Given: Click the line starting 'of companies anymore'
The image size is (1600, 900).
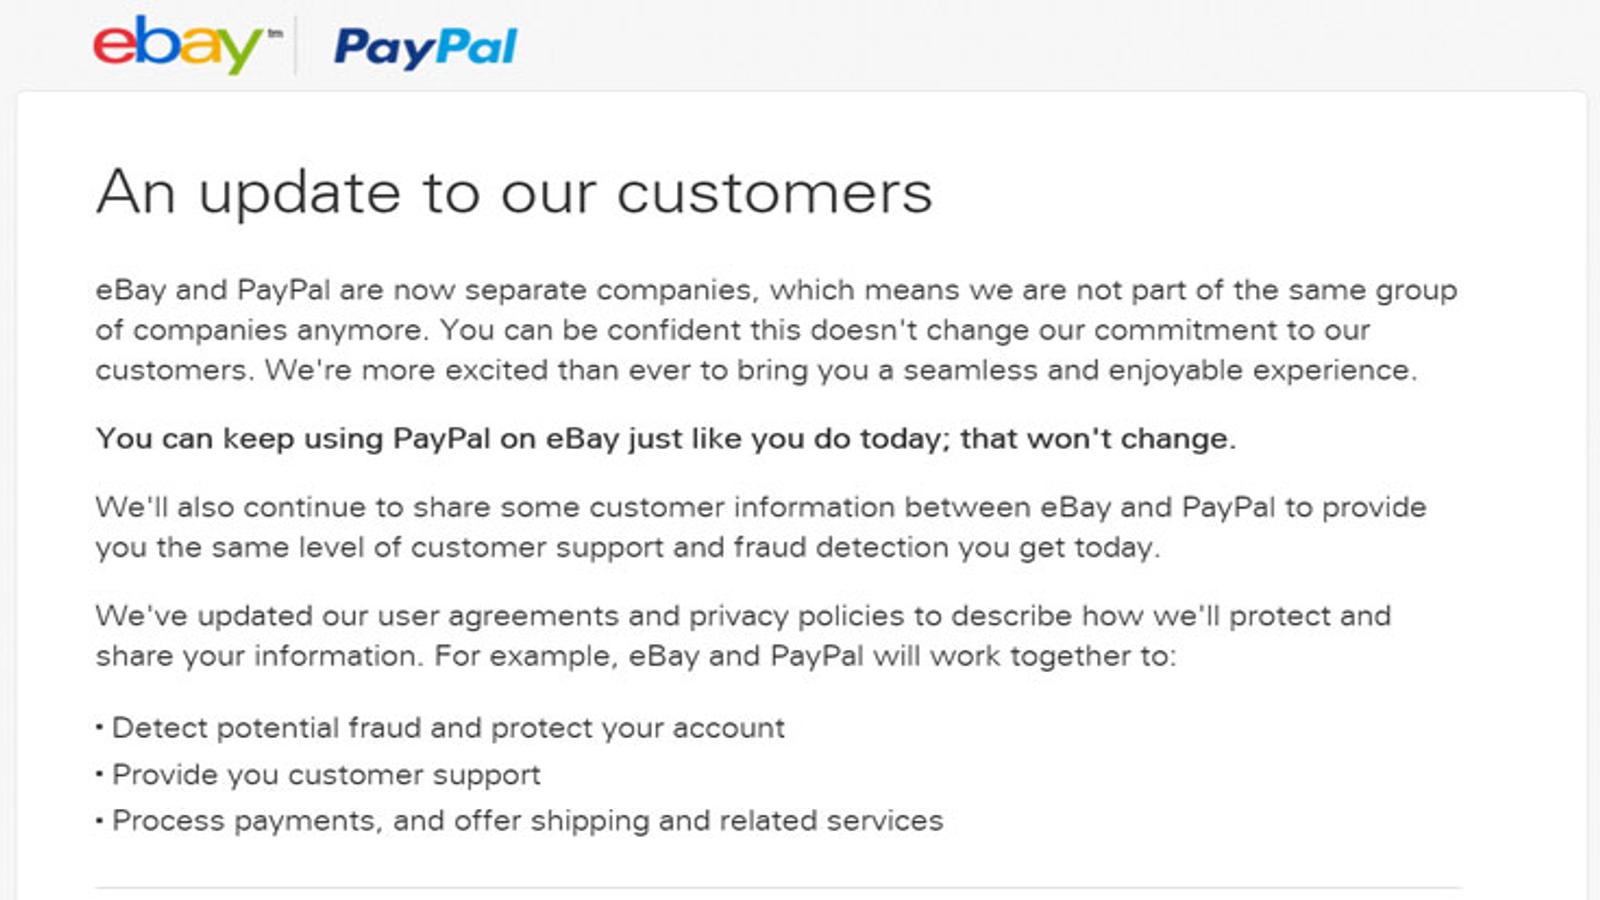Looking at the screenshot, I should (733, 330).
